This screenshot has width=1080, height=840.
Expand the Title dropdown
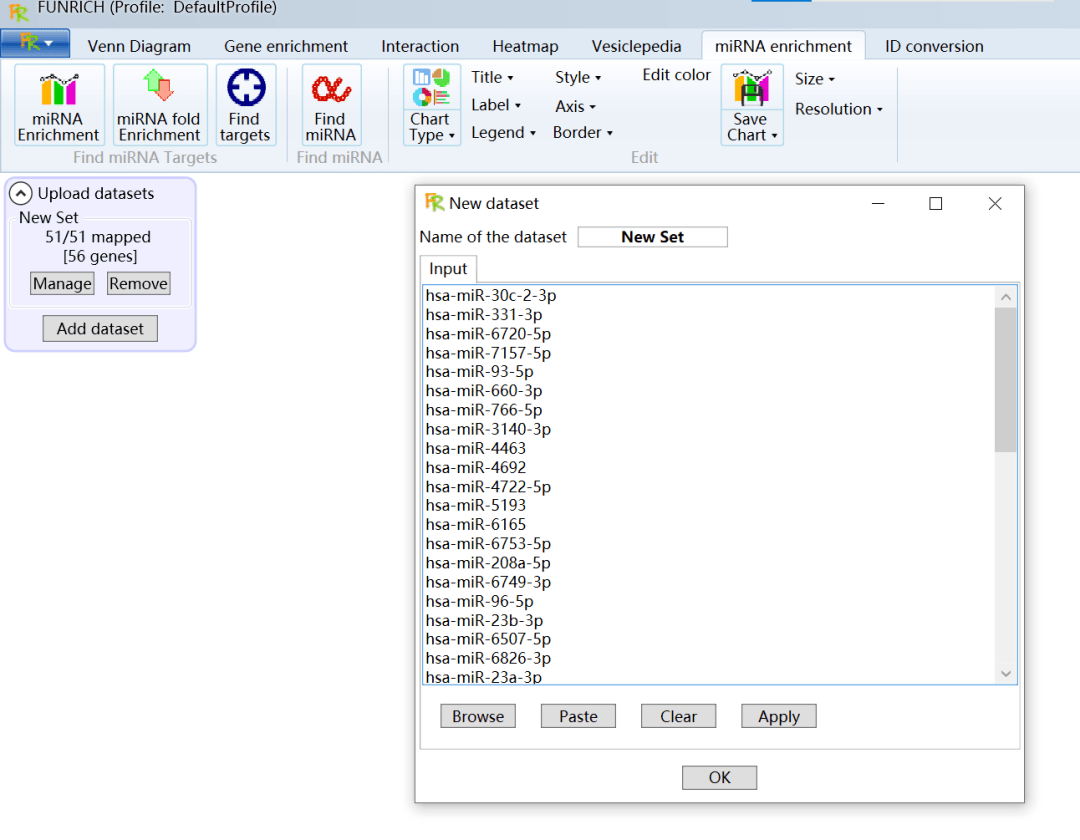[x=492, y=77]
